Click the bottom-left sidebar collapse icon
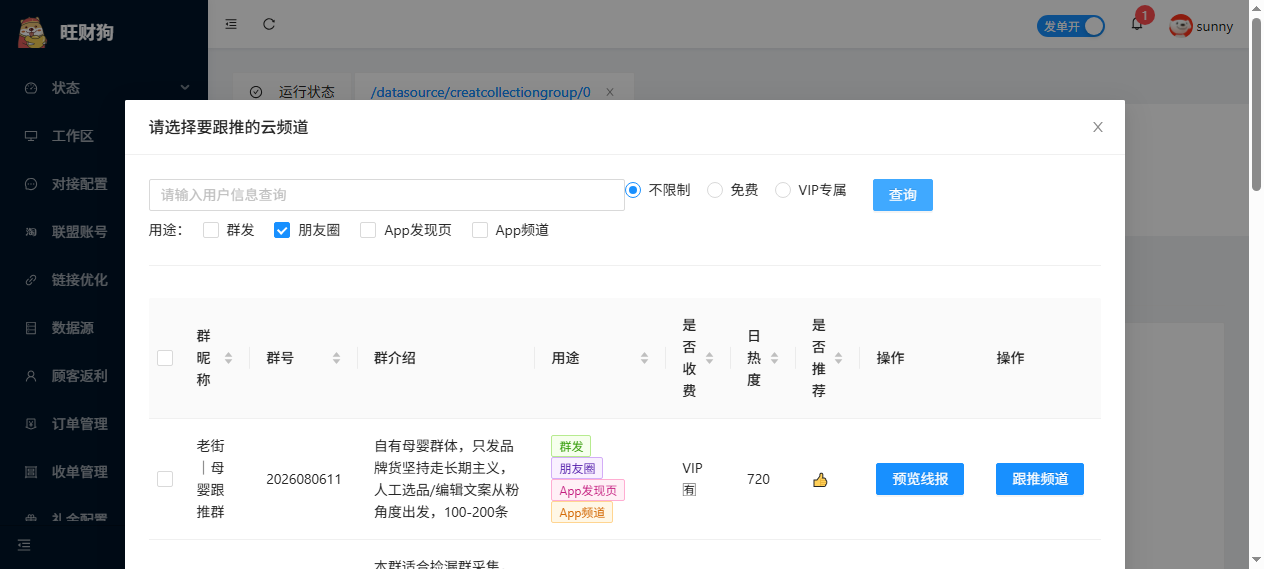The height and width of the screenshot is (569, 1264). pos(25,545)
